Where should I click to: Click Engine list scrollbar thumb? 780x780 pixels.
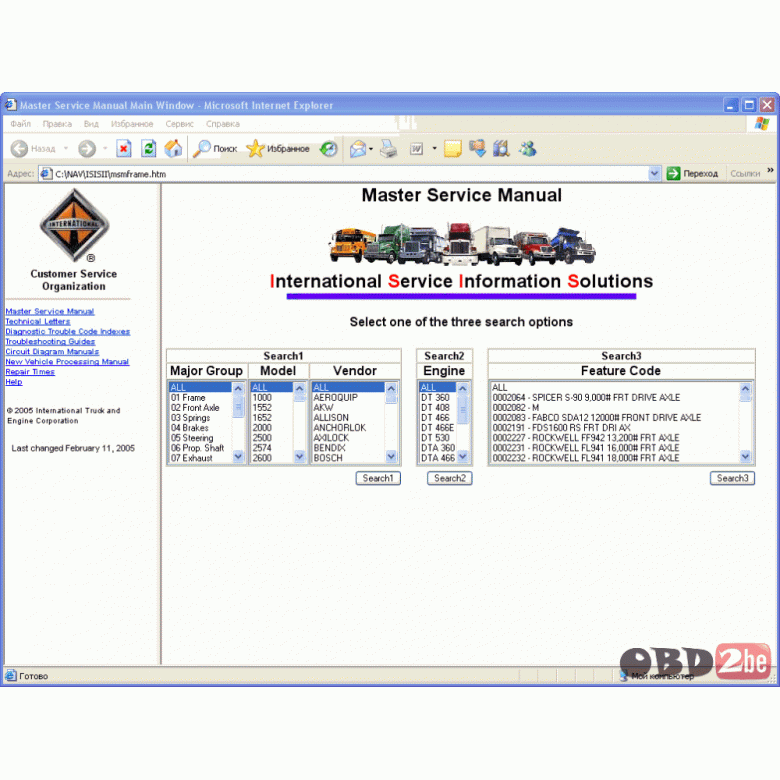click(x=463, y=410)
